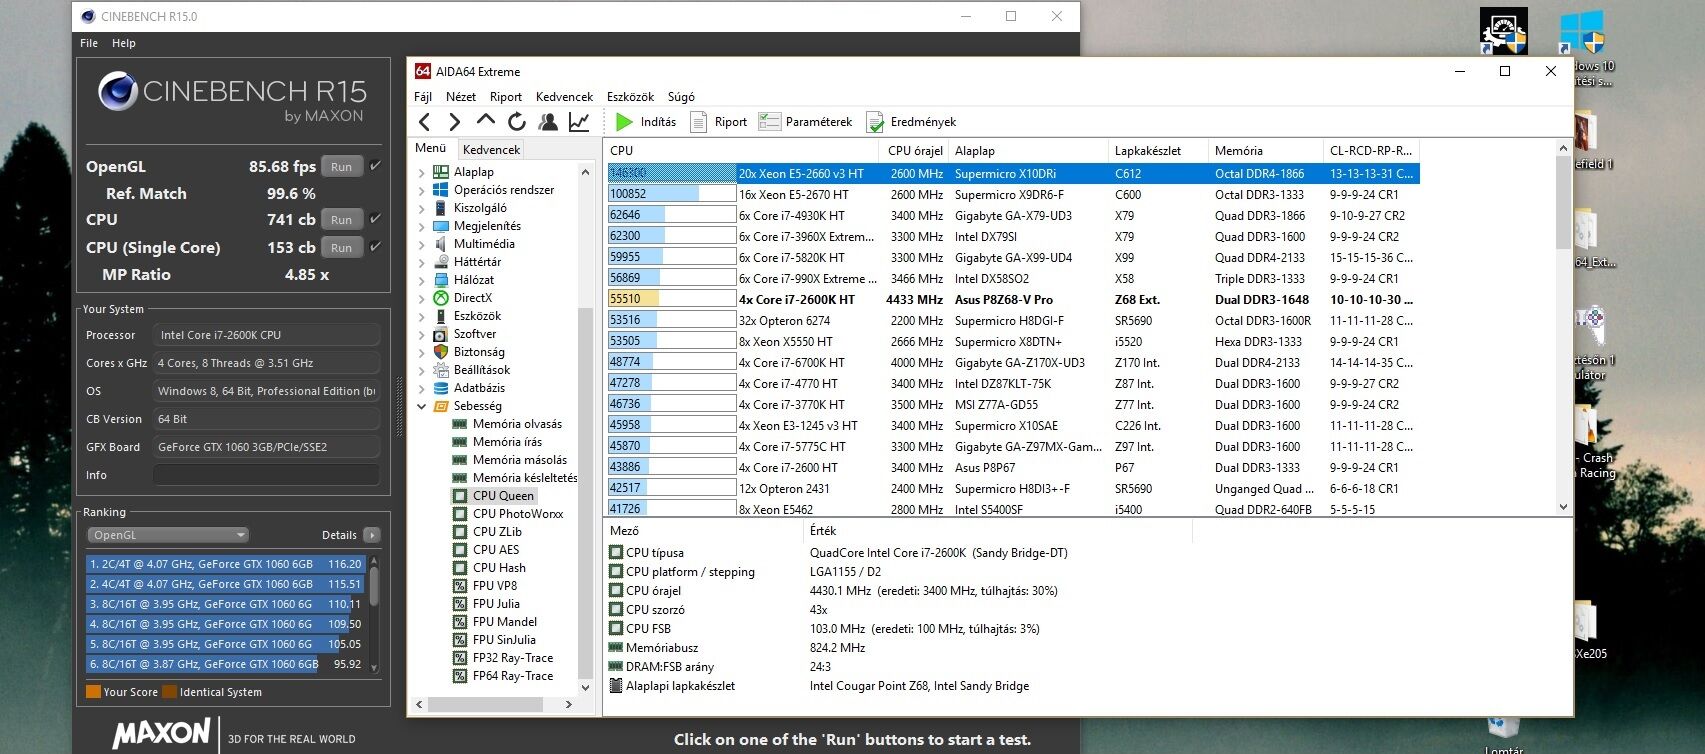
Task: Expand the DirectX node
Action: pyautogui.click(x=422, y=298)
